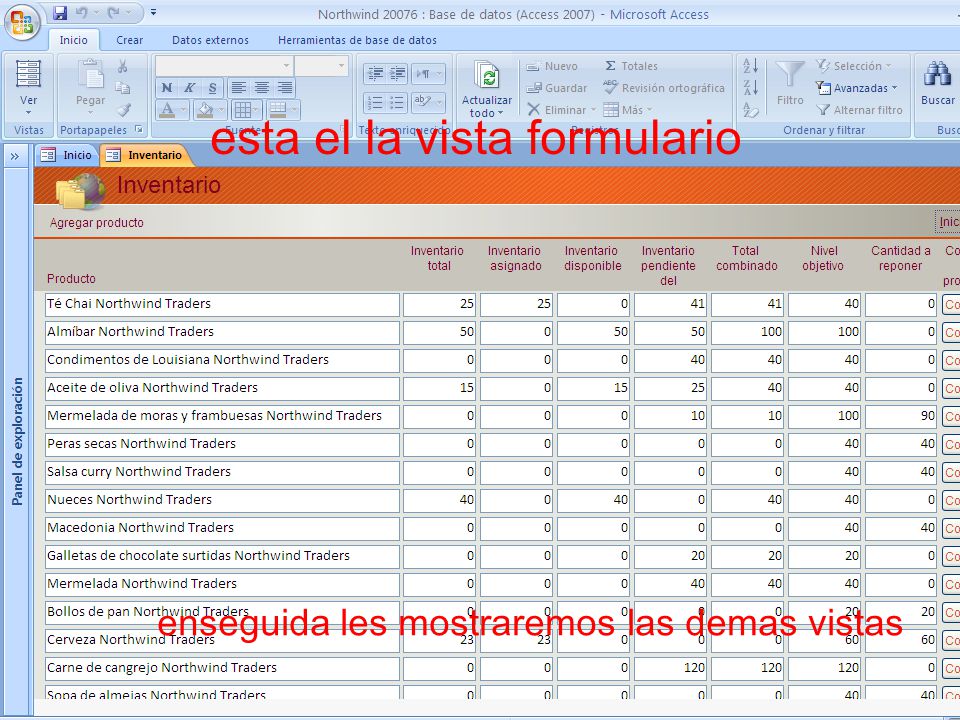Click the Pegar paste icon
Viewport: 960px width, 720px height.
tap(91, 74)
